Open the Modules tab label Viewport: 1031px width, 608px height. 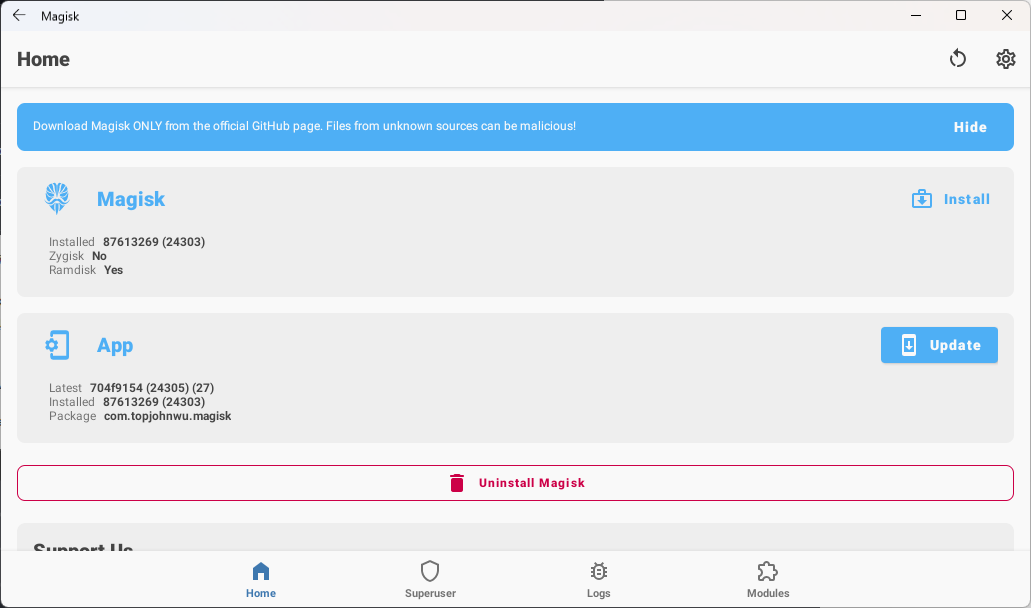[x=768, y=593]
